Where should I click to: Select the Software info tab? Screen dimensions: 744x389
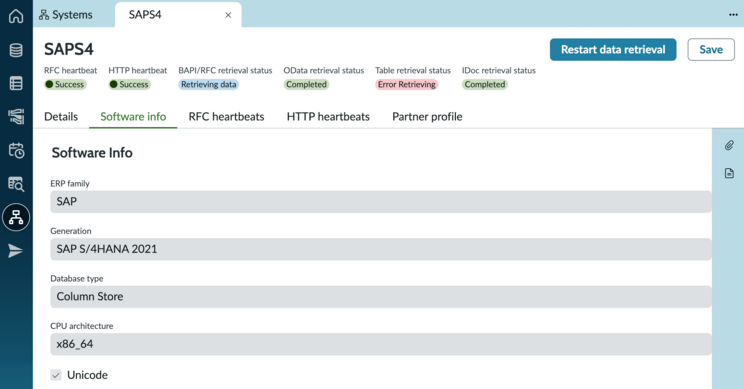(x=133, y=117)
